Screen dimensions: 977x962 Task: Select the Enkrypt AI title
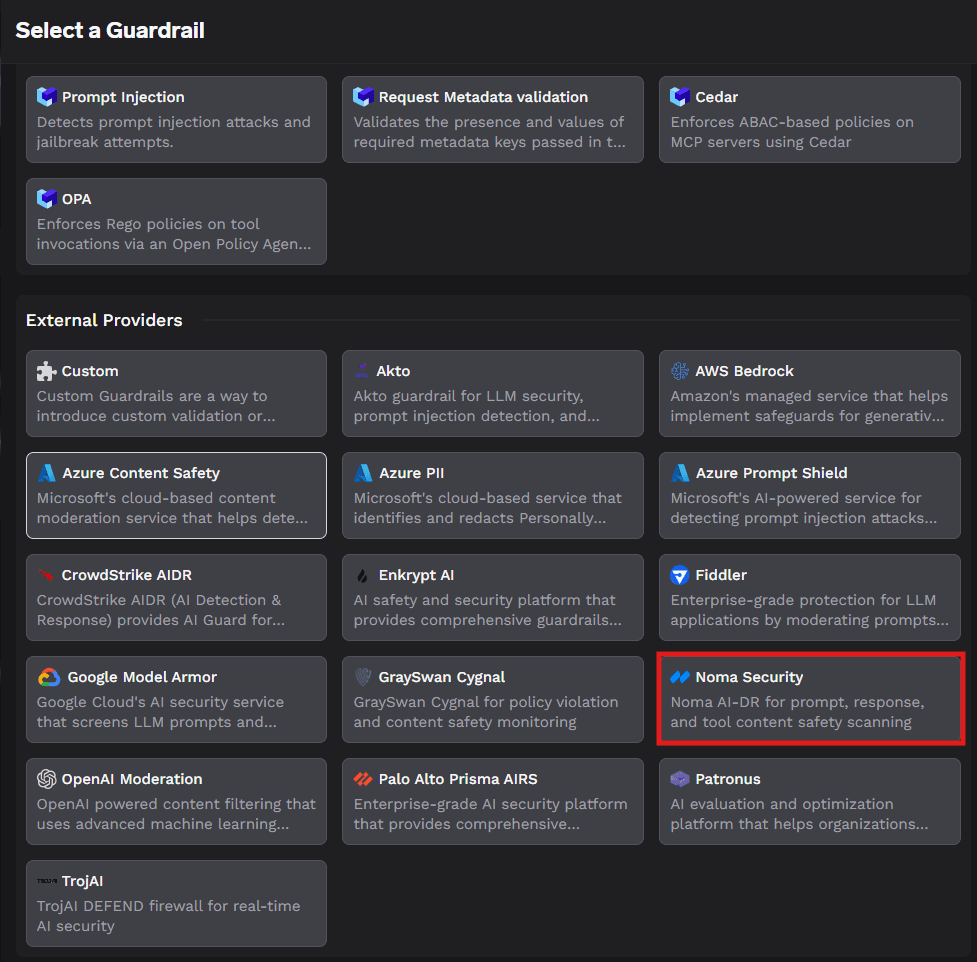416,576
